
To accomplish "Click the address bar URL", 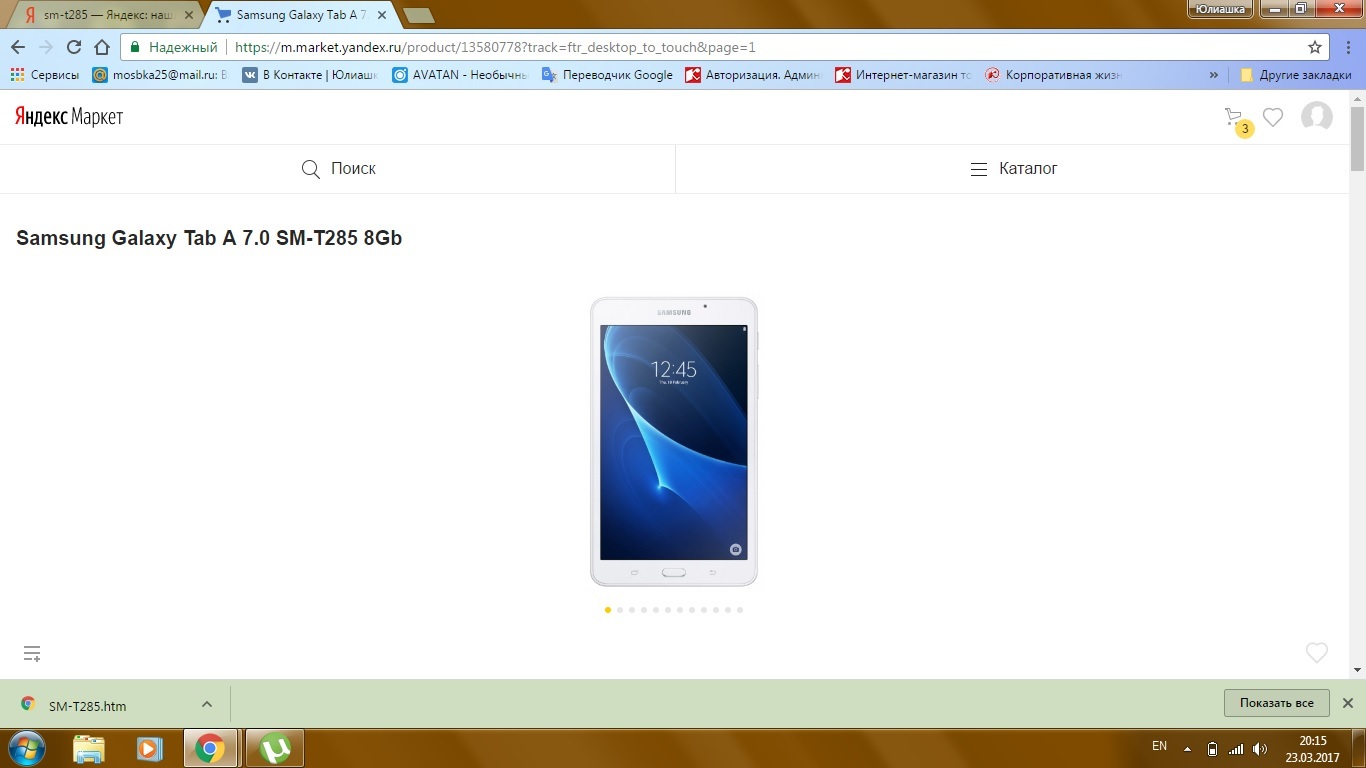I will point(495,47).
